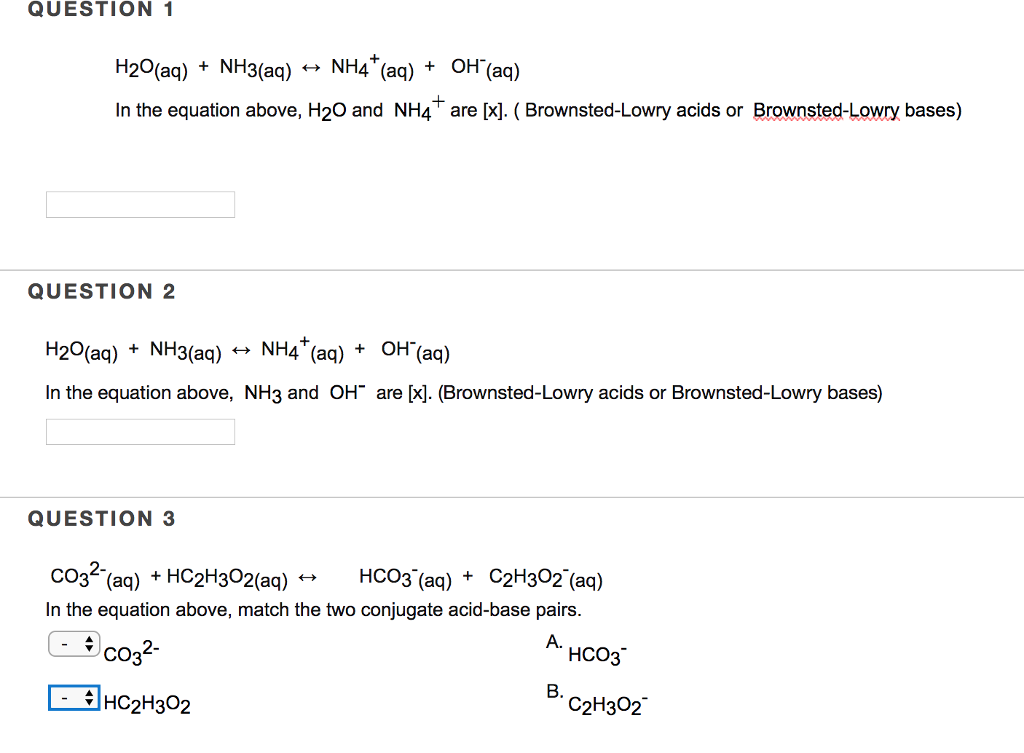Click the stepper arrows on the CO3²⁻ selector

point(88,643)
